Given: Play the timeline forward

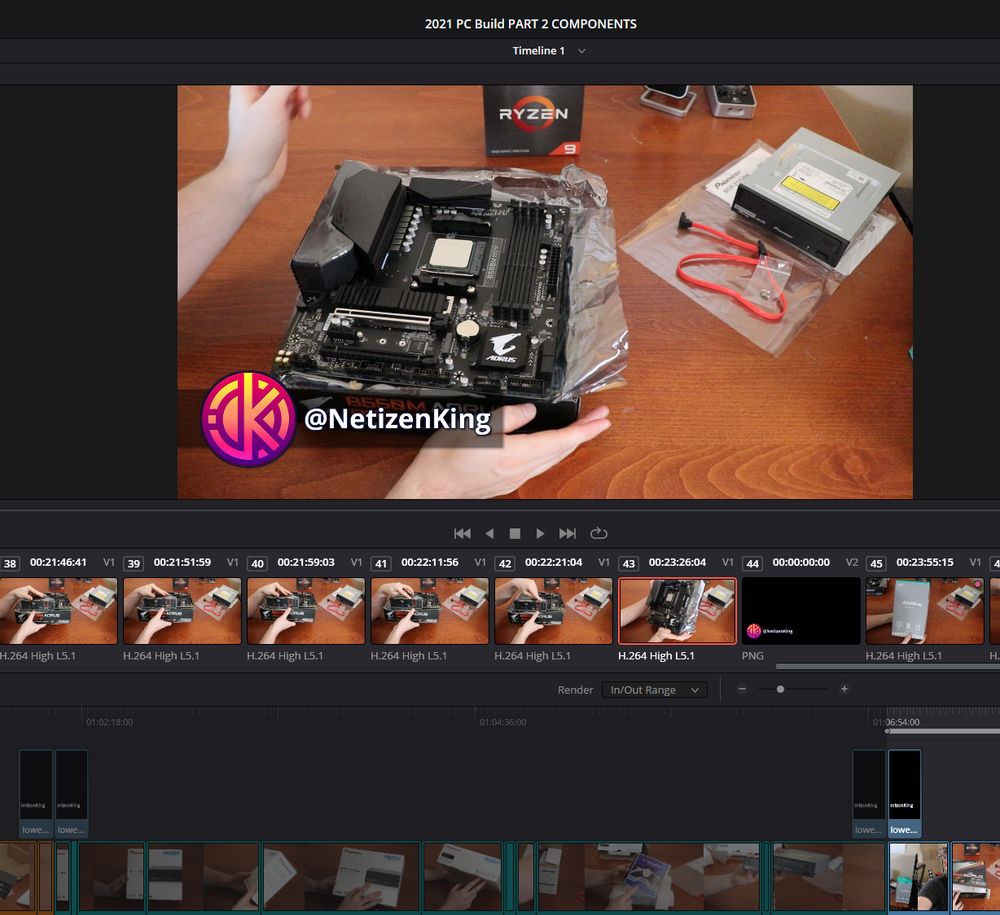Looking at the screenshot, I should pyautogui.click(x=540, y=533).
